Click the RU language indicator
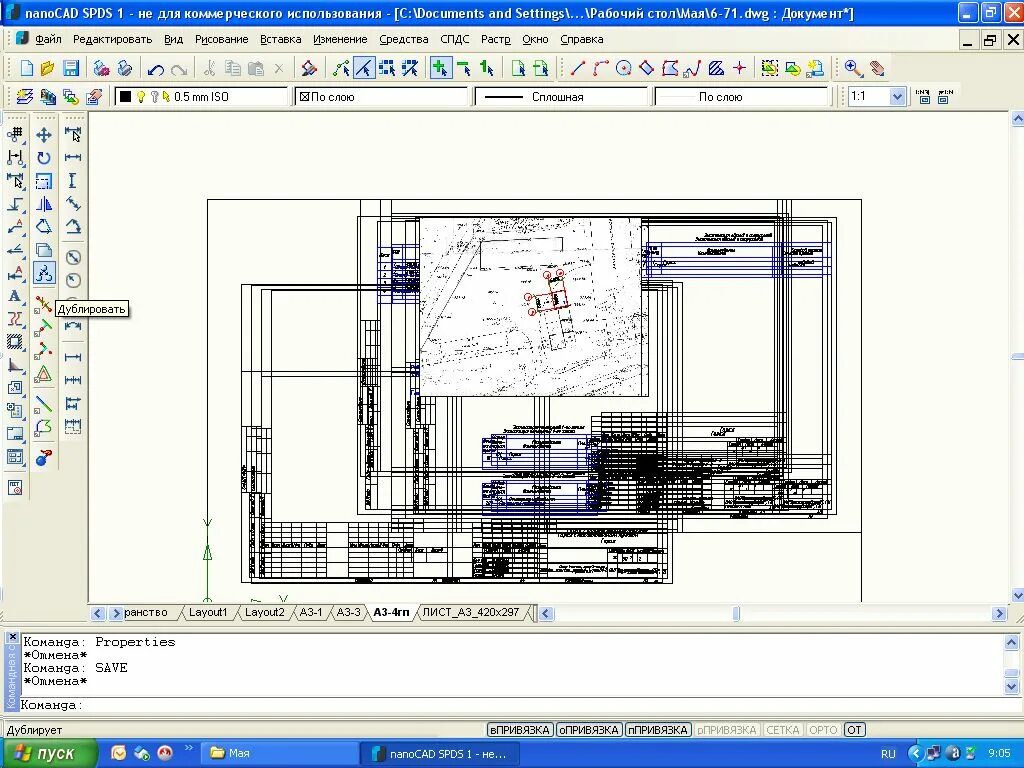 [888, 754]
